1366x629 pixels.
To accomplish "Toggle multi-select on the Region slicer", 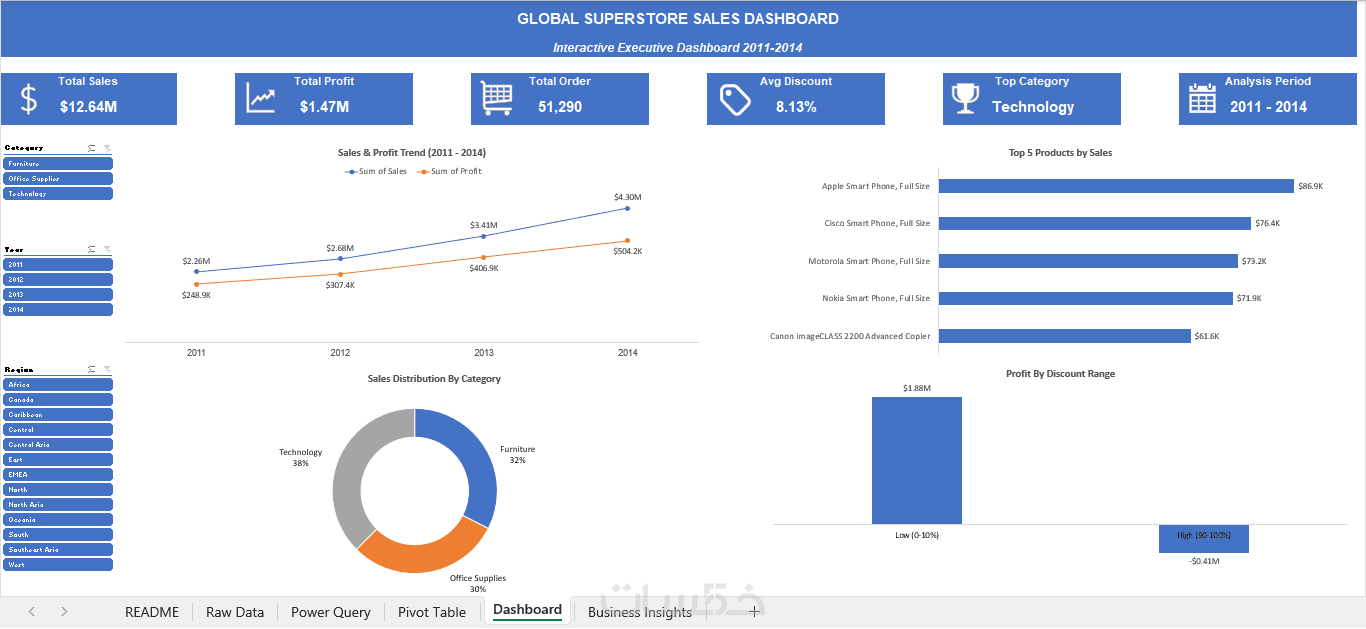I will tap(92, 369).
